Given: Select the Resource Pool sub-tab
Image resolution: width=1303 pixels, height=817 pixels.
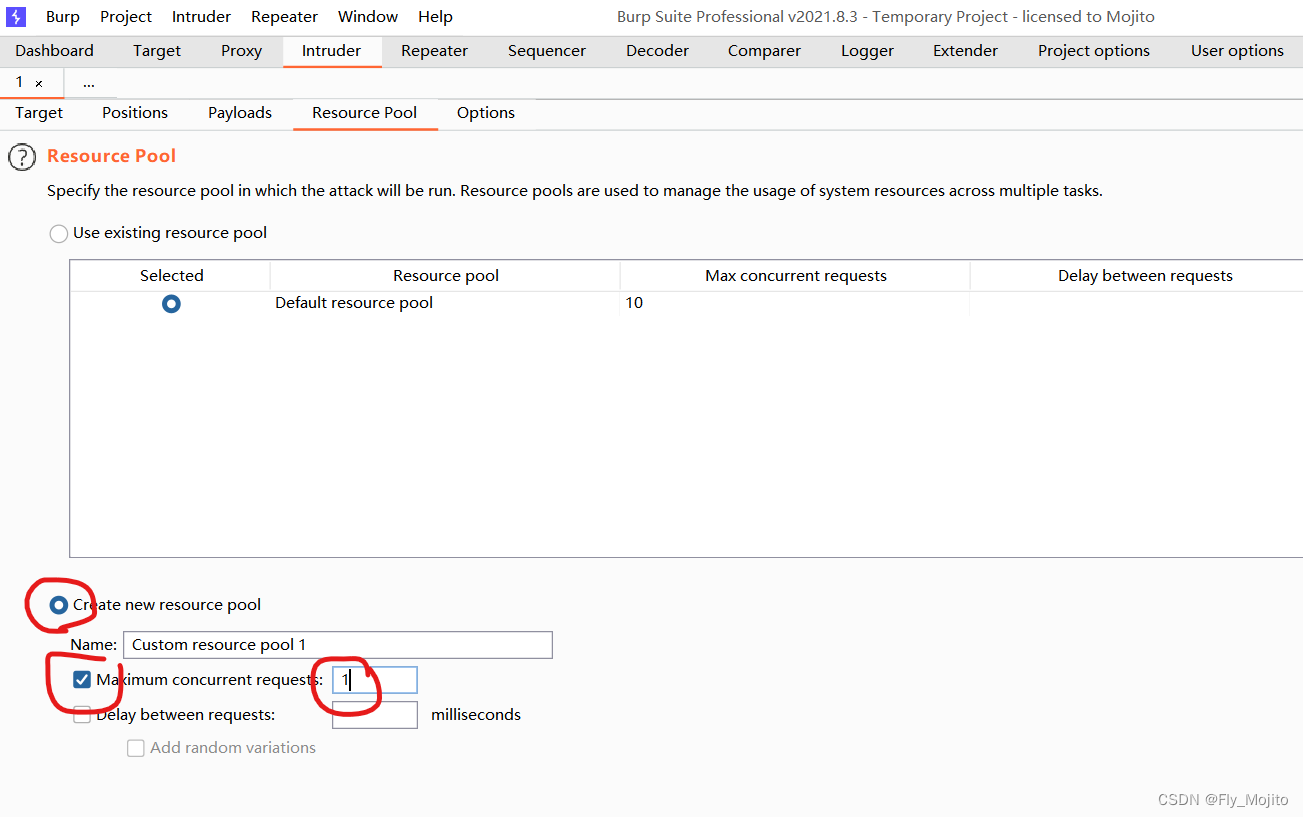Looking at the screenshot, I should pos(365,113).
